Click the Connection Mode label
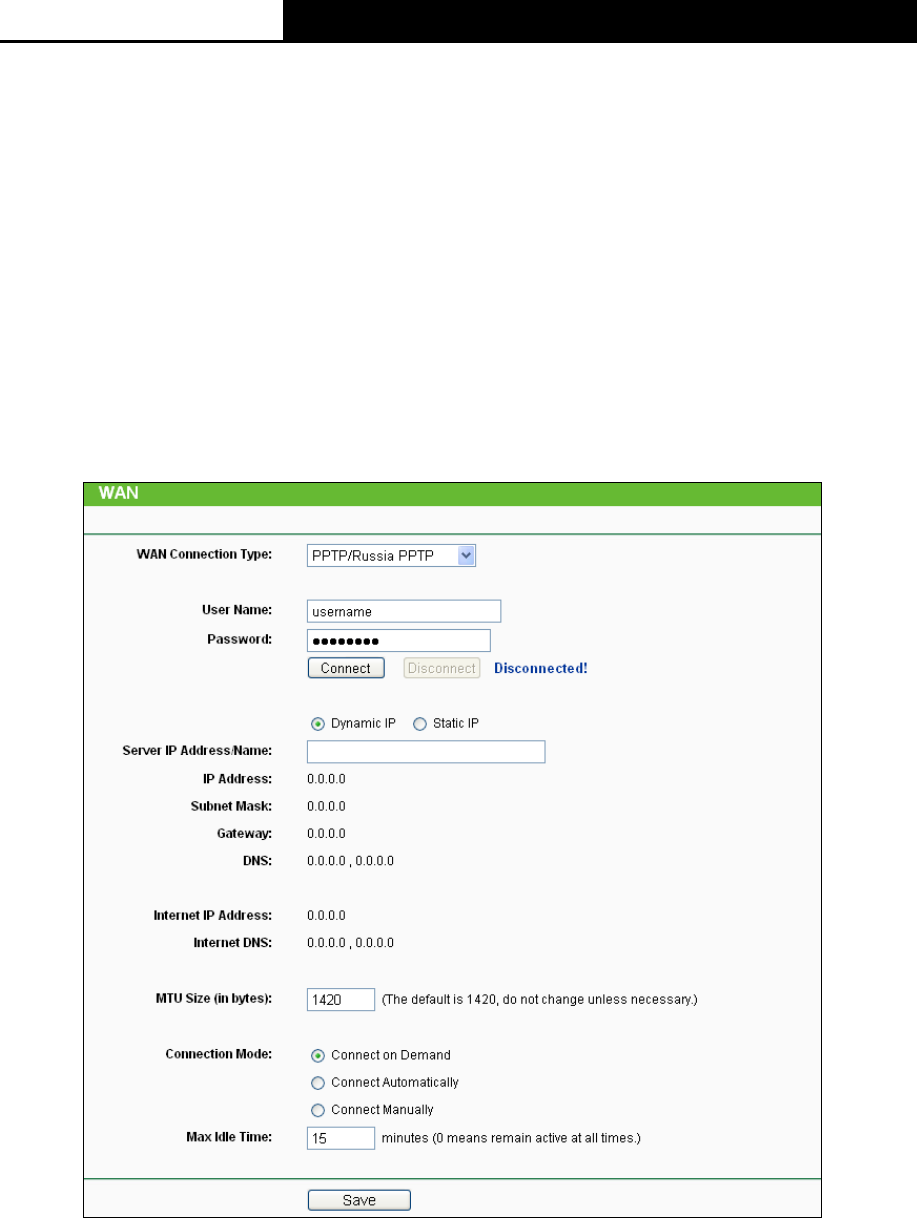Screen dimensions: 917x1218 click(219, 1055)
